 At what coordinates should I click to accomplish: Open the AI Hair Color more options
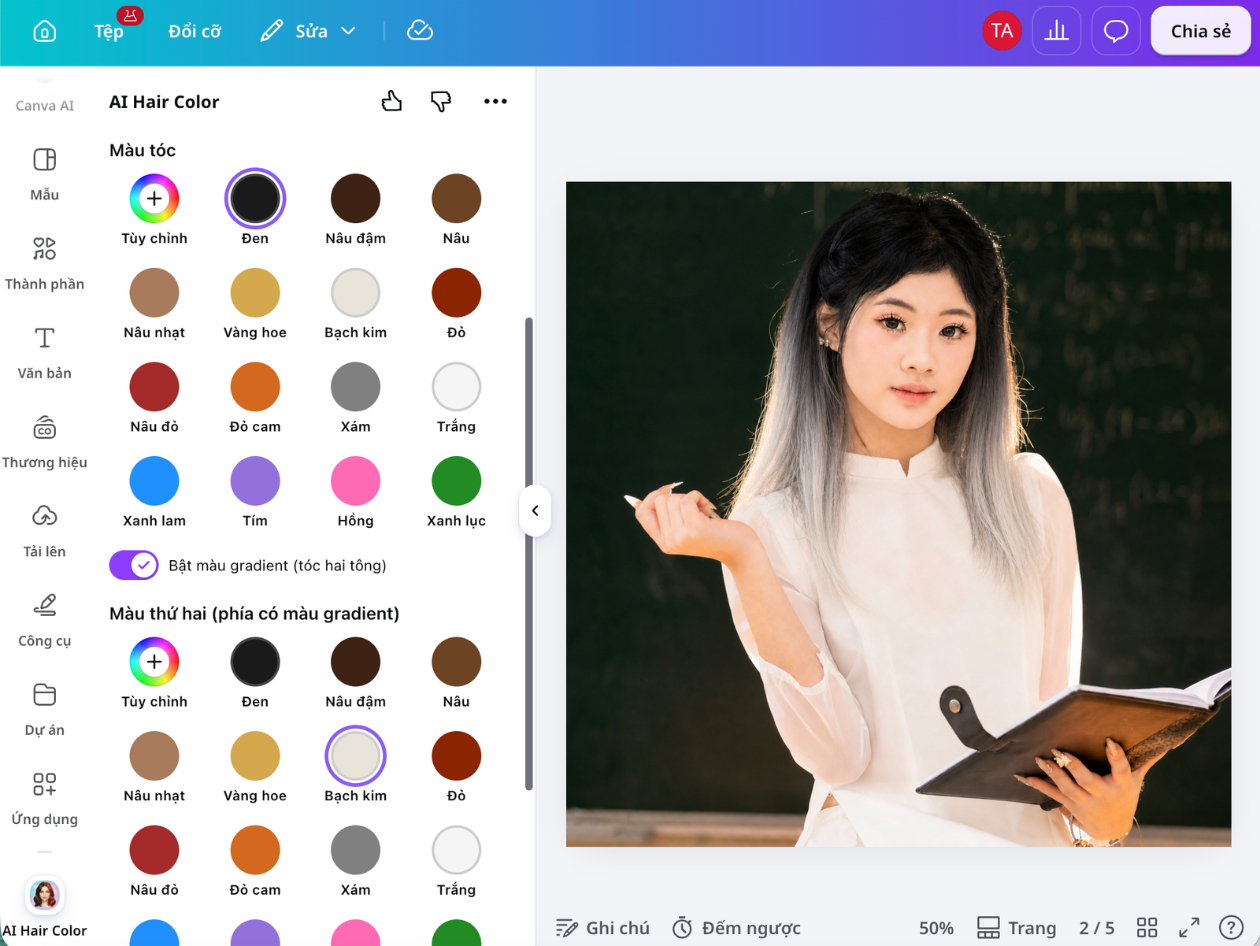point(495,101)
